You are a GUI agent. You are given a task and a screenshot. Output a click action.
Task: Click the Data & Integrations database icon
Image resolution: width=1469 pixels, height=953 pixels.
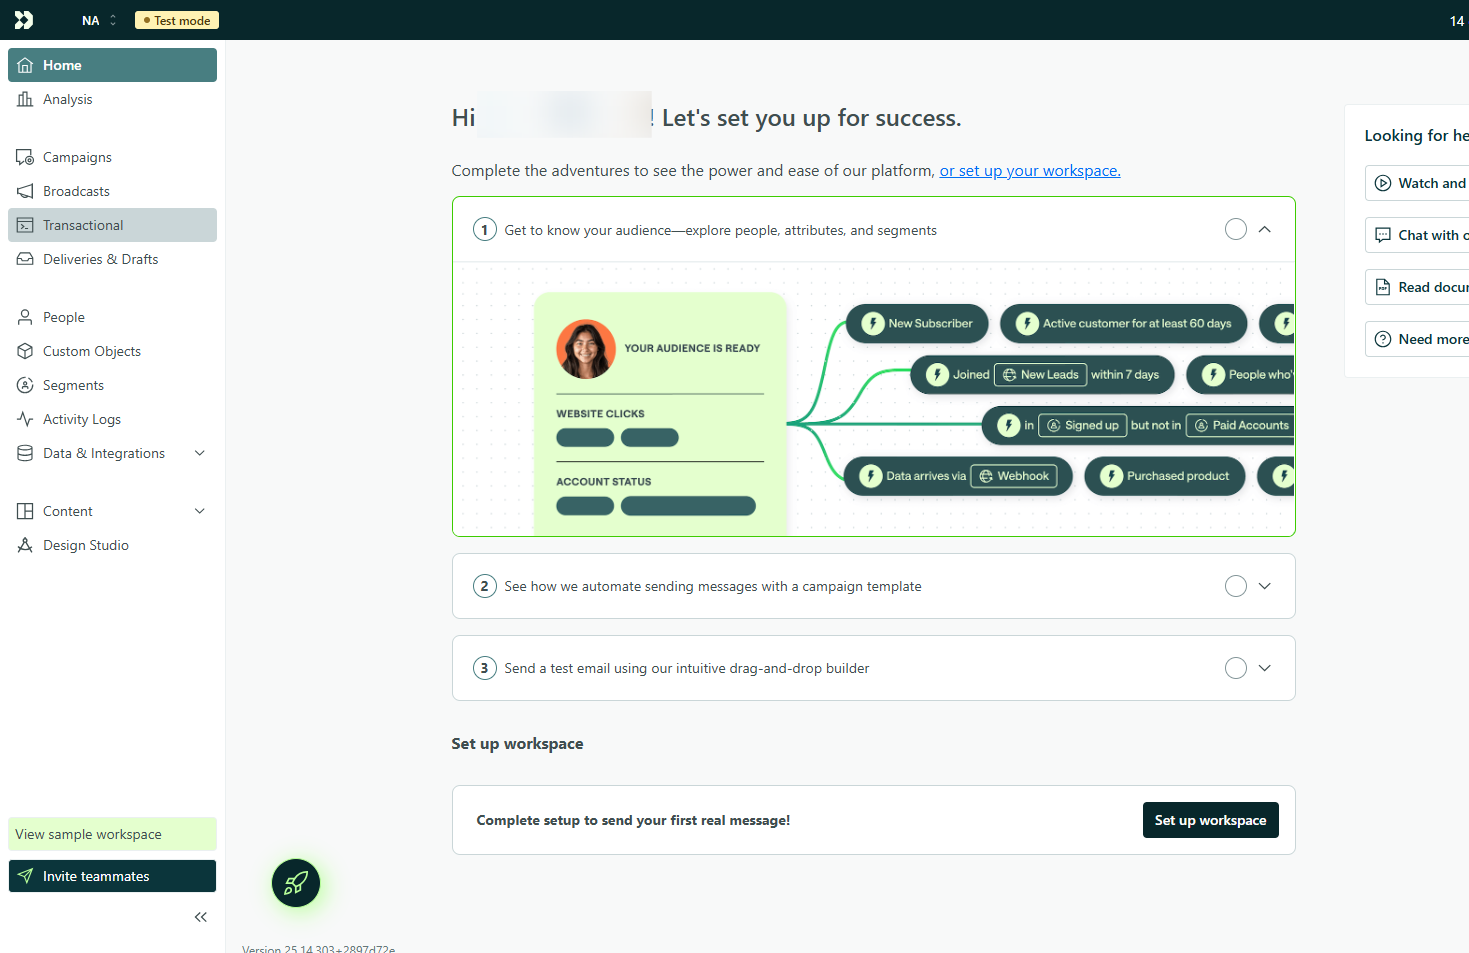tap(25, 453)
